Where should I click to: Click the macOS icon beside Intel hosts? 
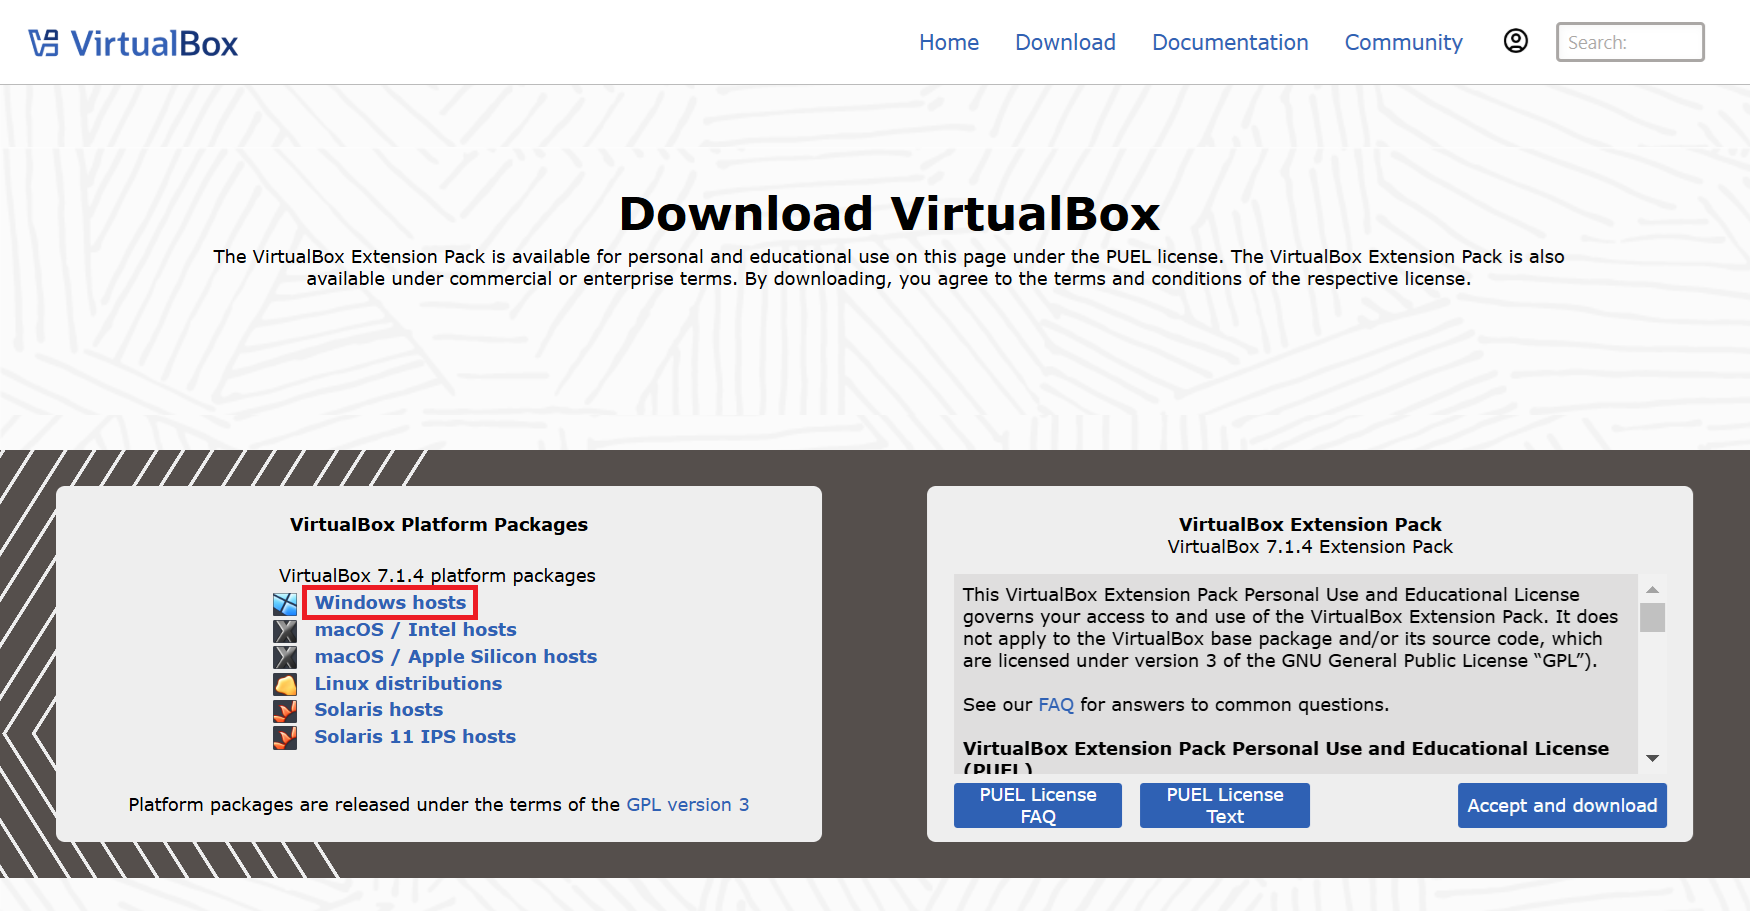click(285, 631)
